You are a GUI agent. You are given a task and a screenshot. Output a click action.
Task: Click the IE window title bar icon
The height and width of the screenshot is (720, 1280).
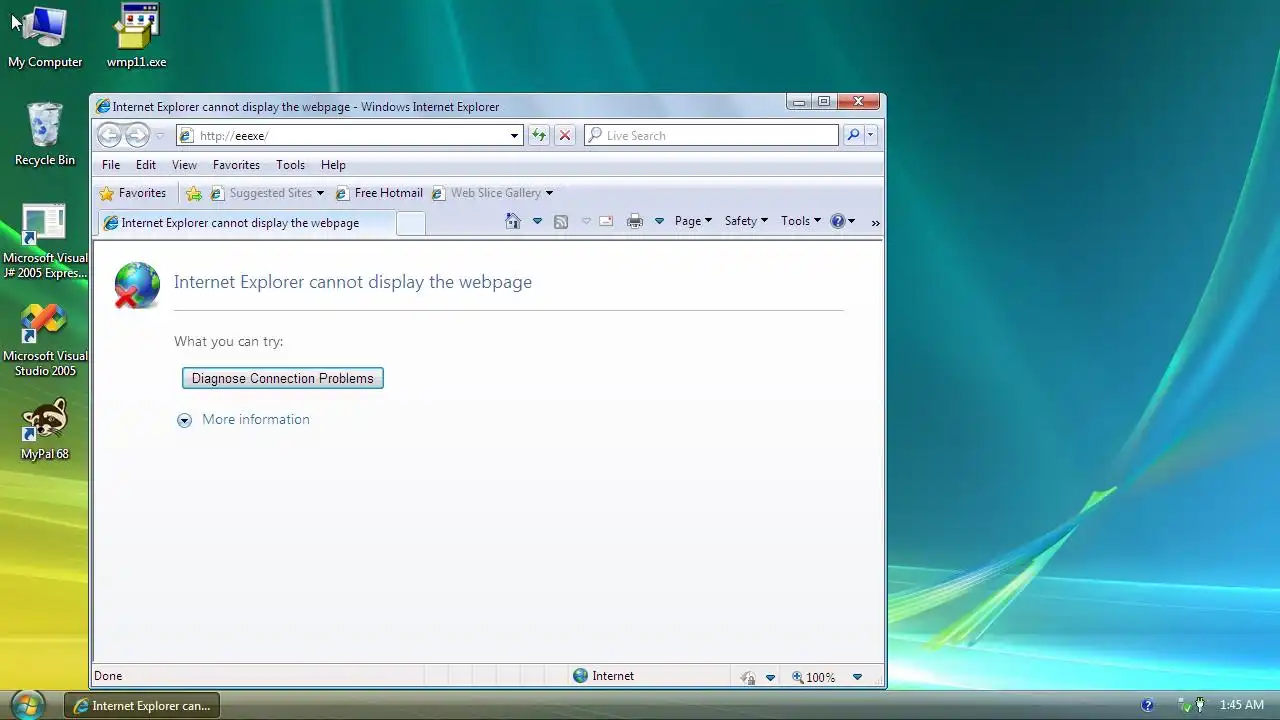pos(103,107)
